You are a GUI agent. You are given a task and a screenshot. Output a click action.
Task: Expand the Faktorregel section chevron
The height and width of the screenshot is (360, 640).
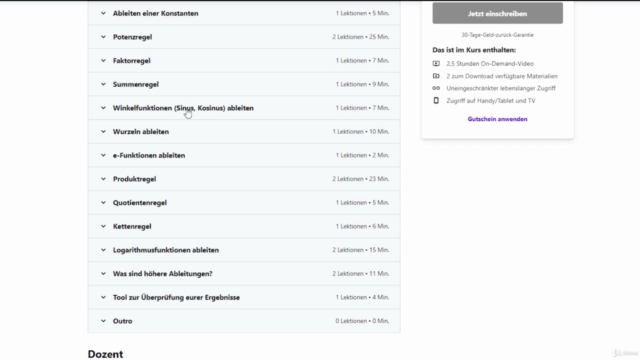(103, 61)
